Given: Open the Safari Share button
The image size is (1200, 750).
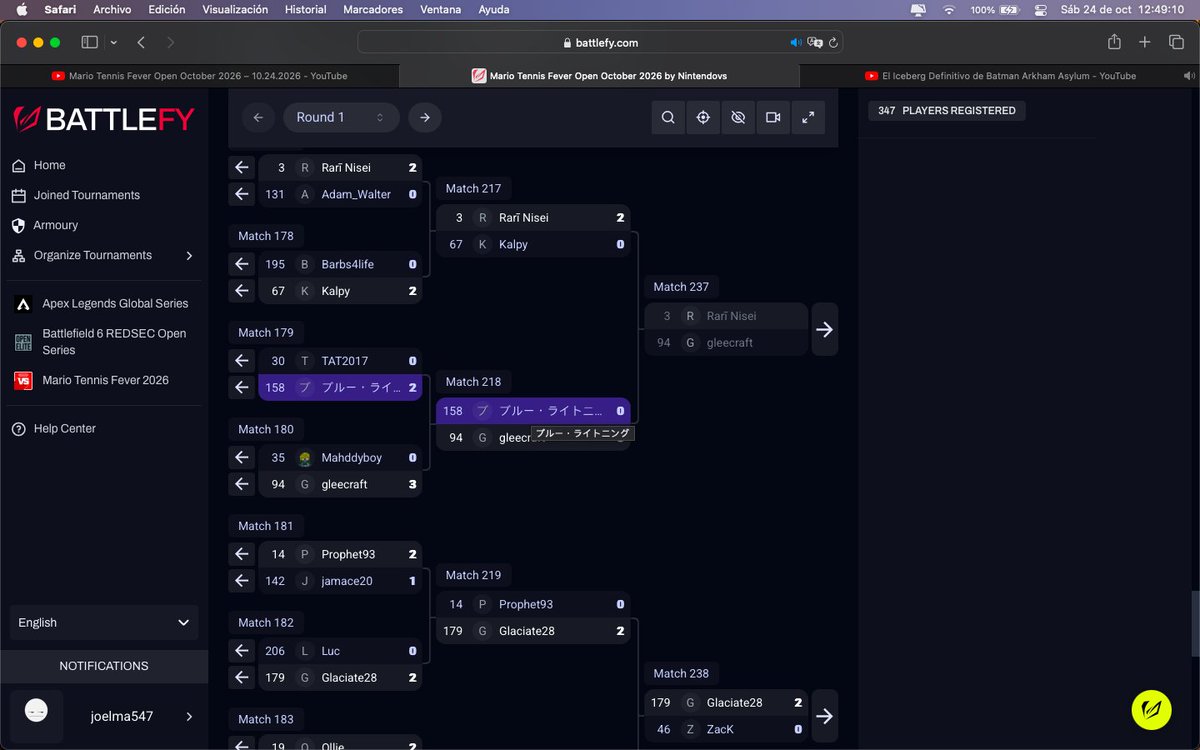Looking at the screenshot, I should [1114, 42].
